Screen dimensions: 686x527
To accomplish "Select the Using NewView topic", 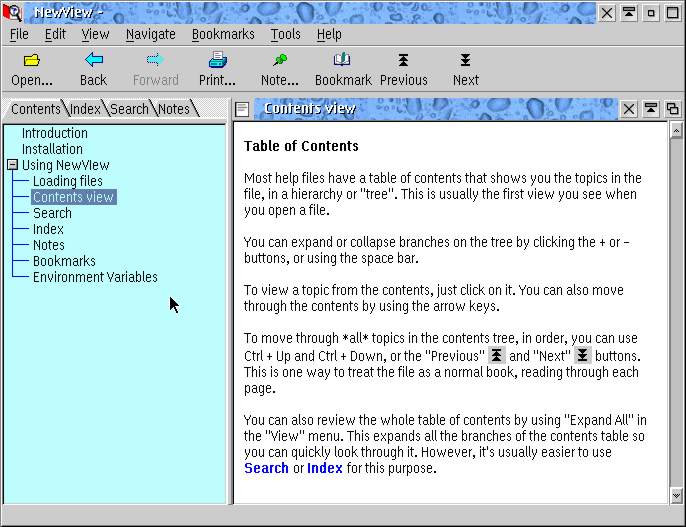I will pyautogui.click(x=66, y=165).
